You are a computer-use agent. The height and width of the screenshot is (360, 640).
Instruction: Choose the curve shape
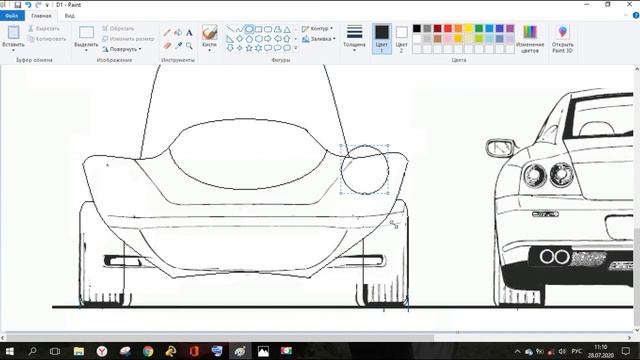point(240,29)
